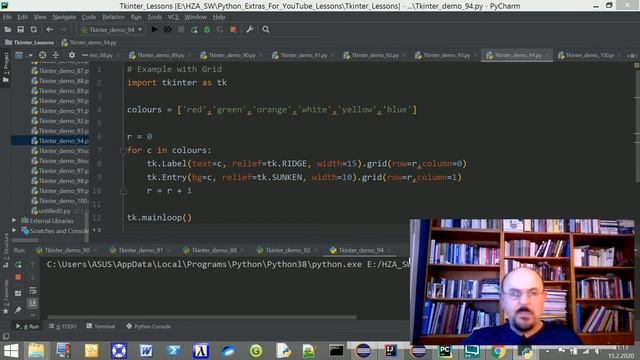Open search everywhere magnifier icon
This screenshot has width=640, height=360.
pos(266,29)
